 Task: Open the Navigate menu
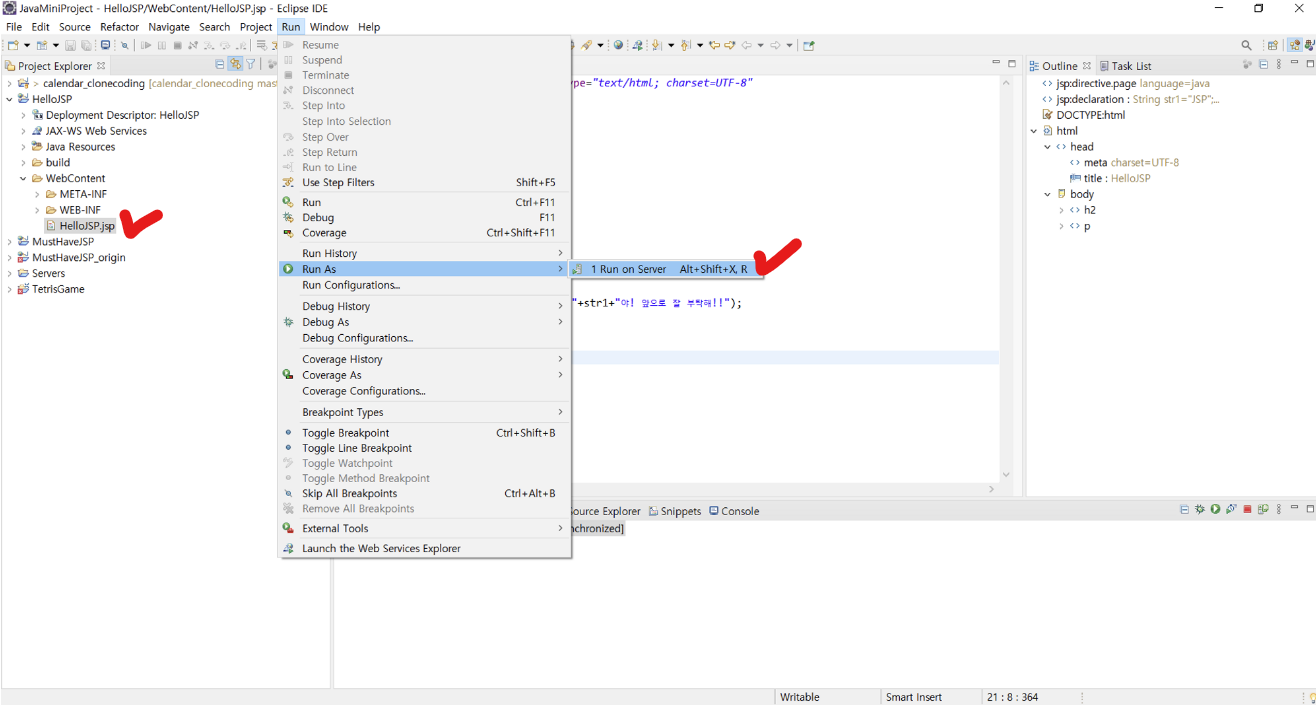tap(168, 27)
